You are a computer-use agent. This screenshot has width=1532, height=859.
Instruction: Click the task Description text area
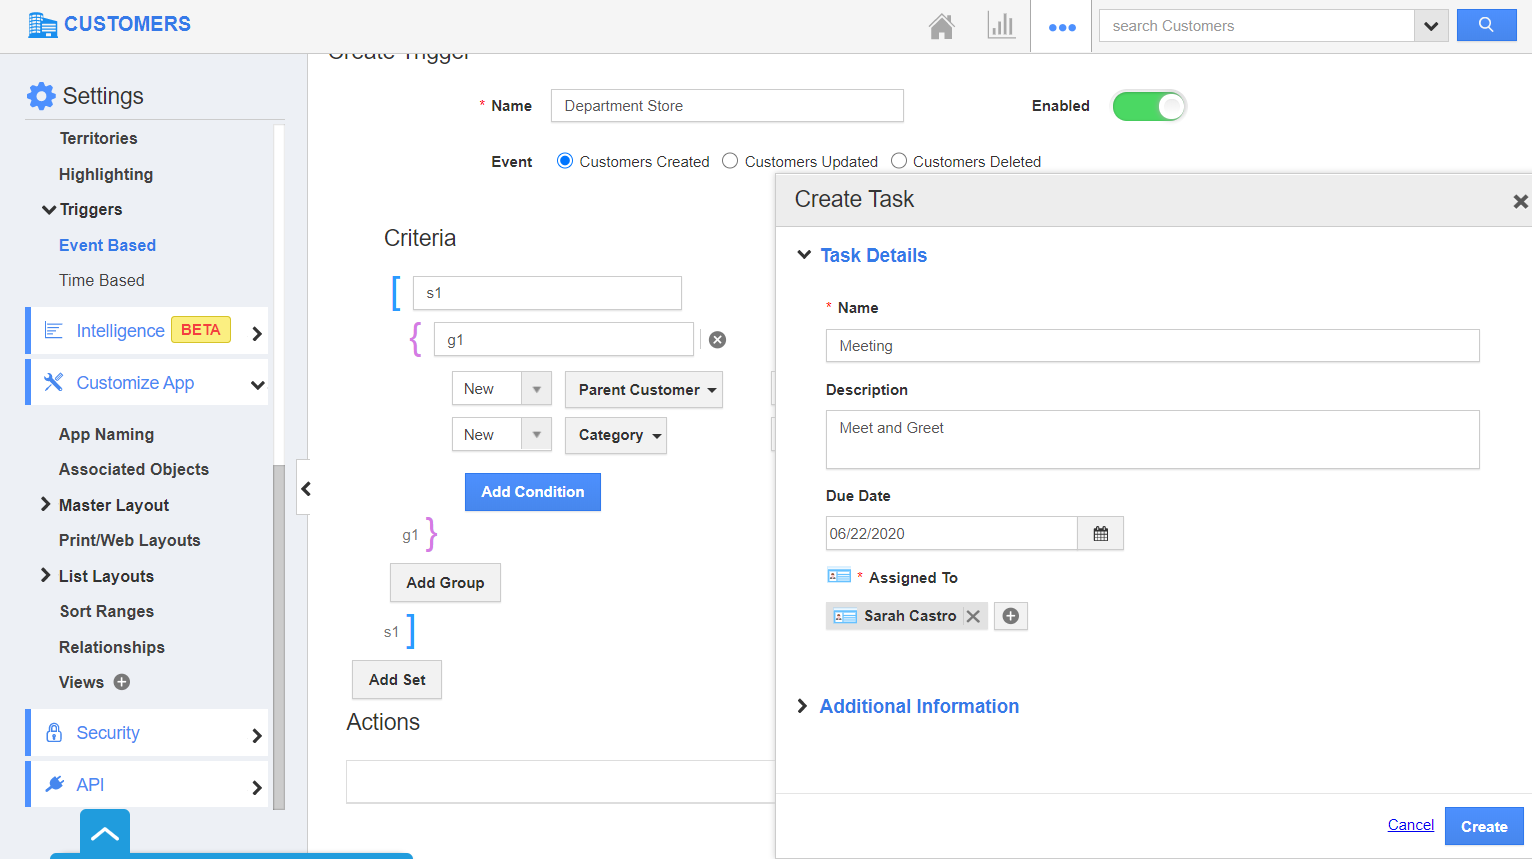1152,439
